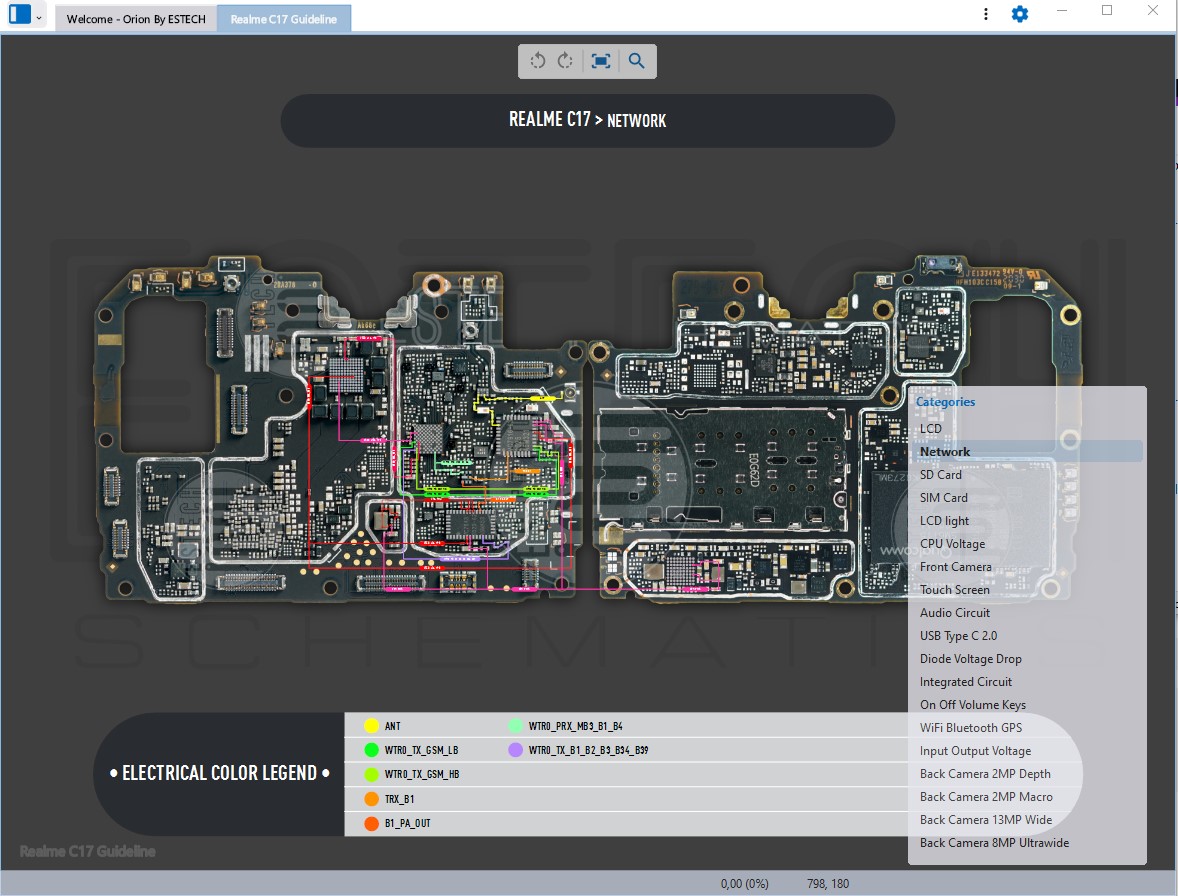The width and height of the screenshot is (1178, 896).
Task: Switch to Welcome - Orion By ESTECH tab
Action: point(136,19)
